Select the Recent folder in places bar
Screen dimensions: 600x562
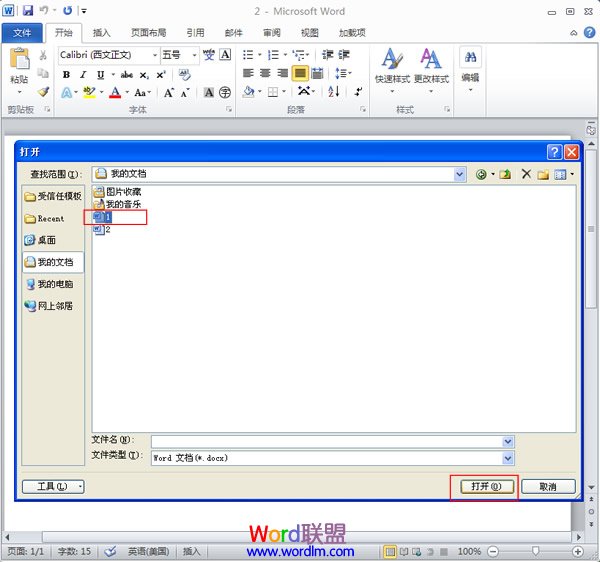pos(44,219)
